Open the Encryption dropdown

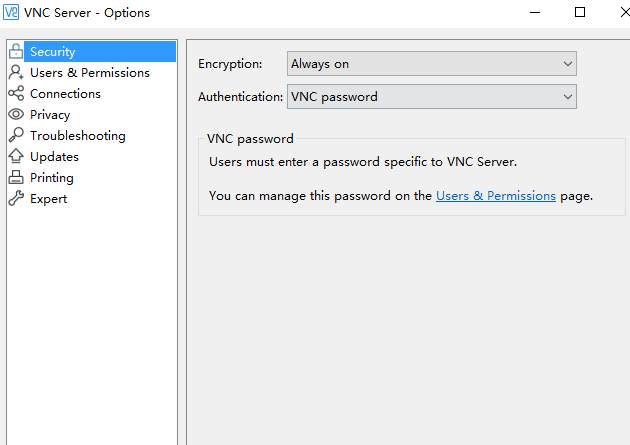[431, 64]
